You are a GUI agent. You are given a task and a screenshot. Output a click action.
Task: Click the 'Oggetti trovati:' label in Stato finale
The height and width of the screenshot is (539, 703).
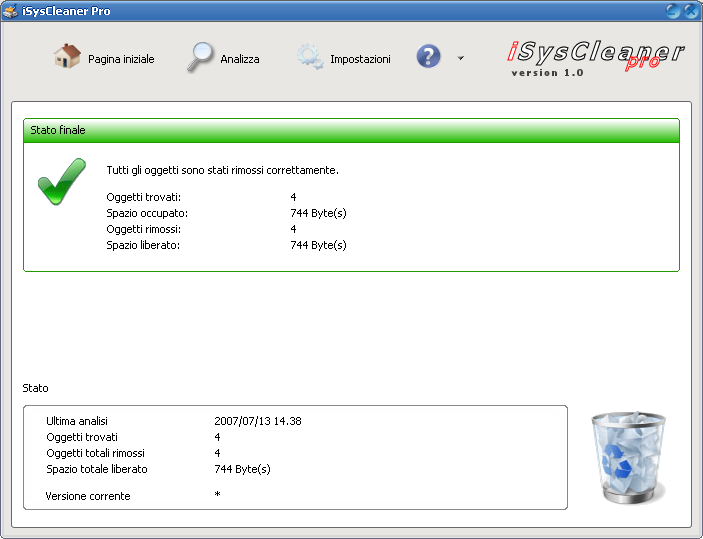coord(143,197)
